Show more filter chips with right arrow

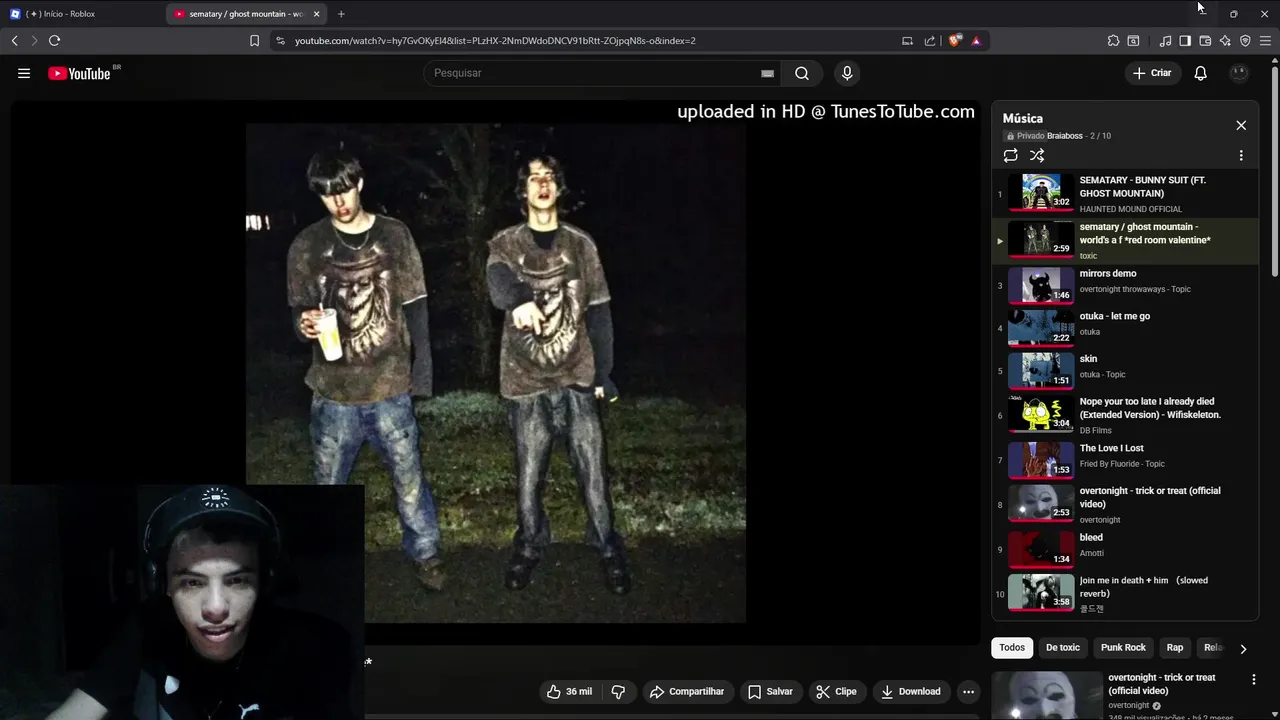(x=1243, y=648)
